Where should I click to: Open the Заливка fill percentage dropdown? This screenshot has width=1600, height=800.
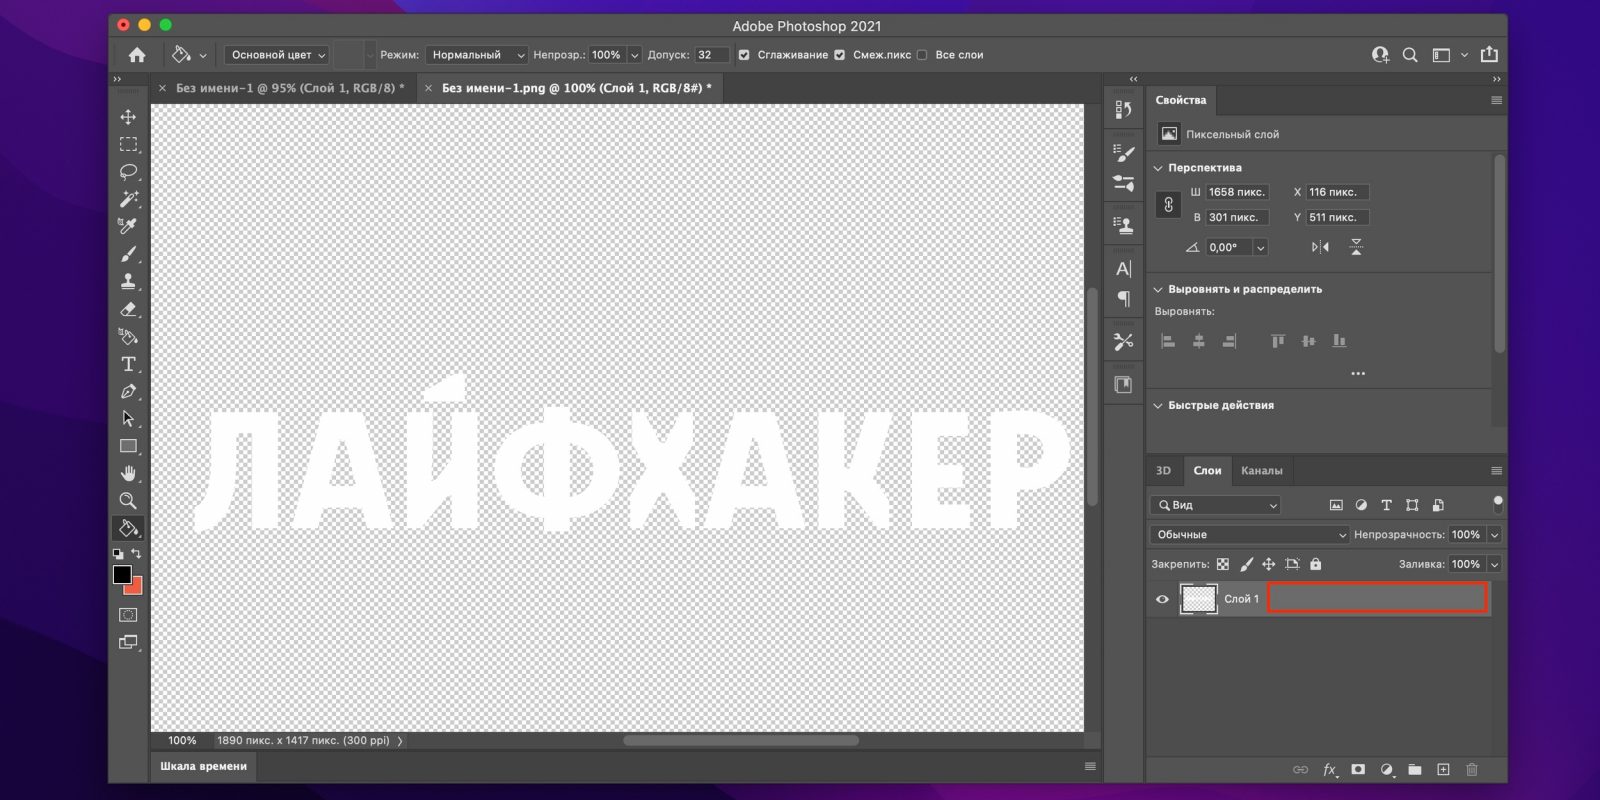(x=1494, y=564)
